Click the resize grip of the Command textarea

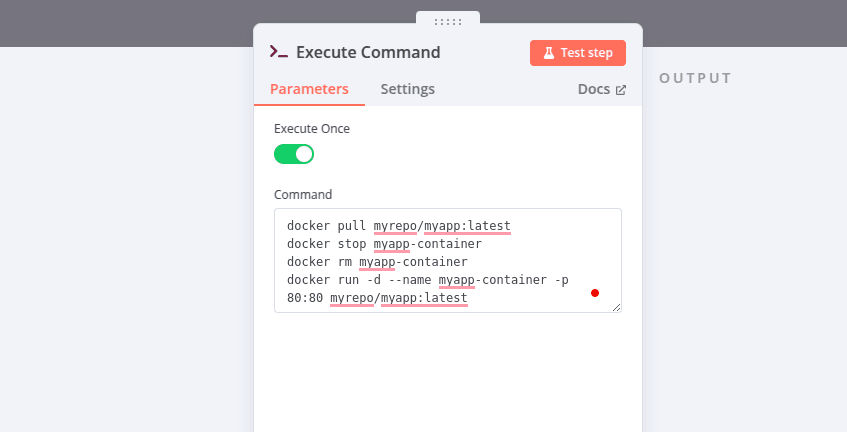click(616, 307)
